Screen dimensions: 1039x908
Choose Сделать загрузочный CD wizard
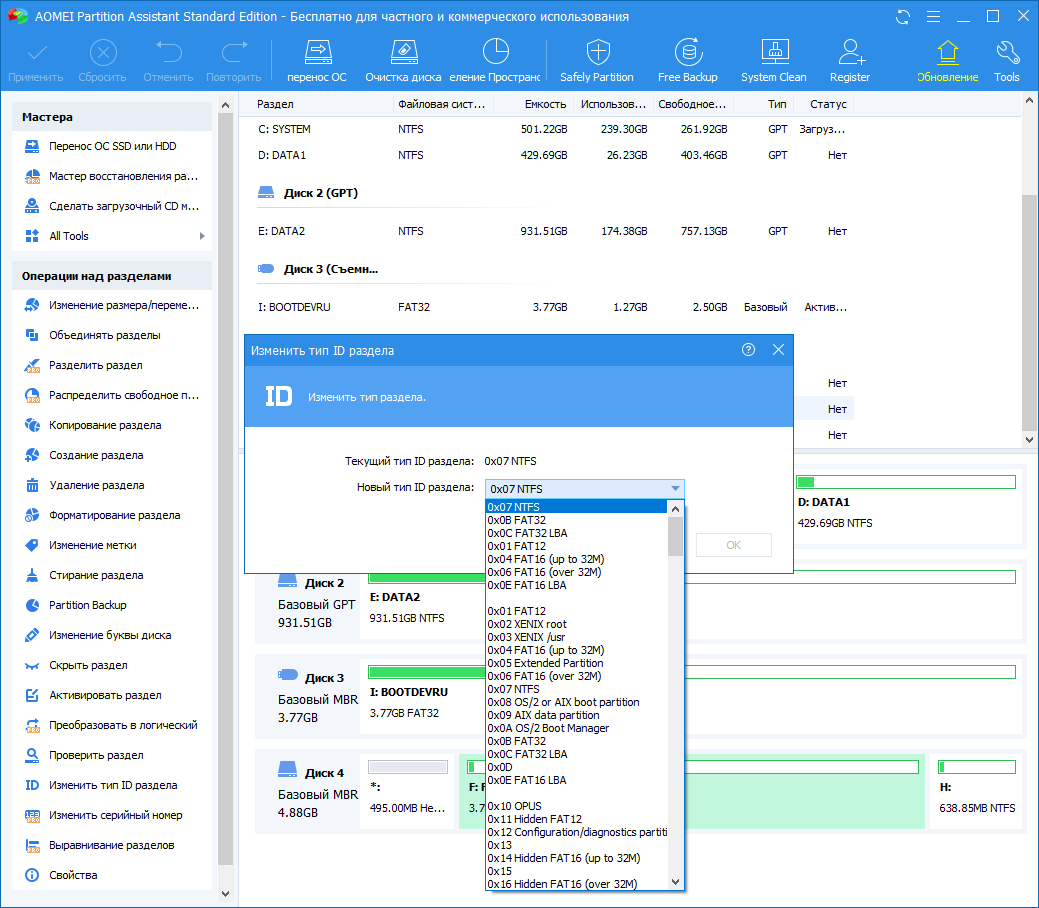click(112, 206)
